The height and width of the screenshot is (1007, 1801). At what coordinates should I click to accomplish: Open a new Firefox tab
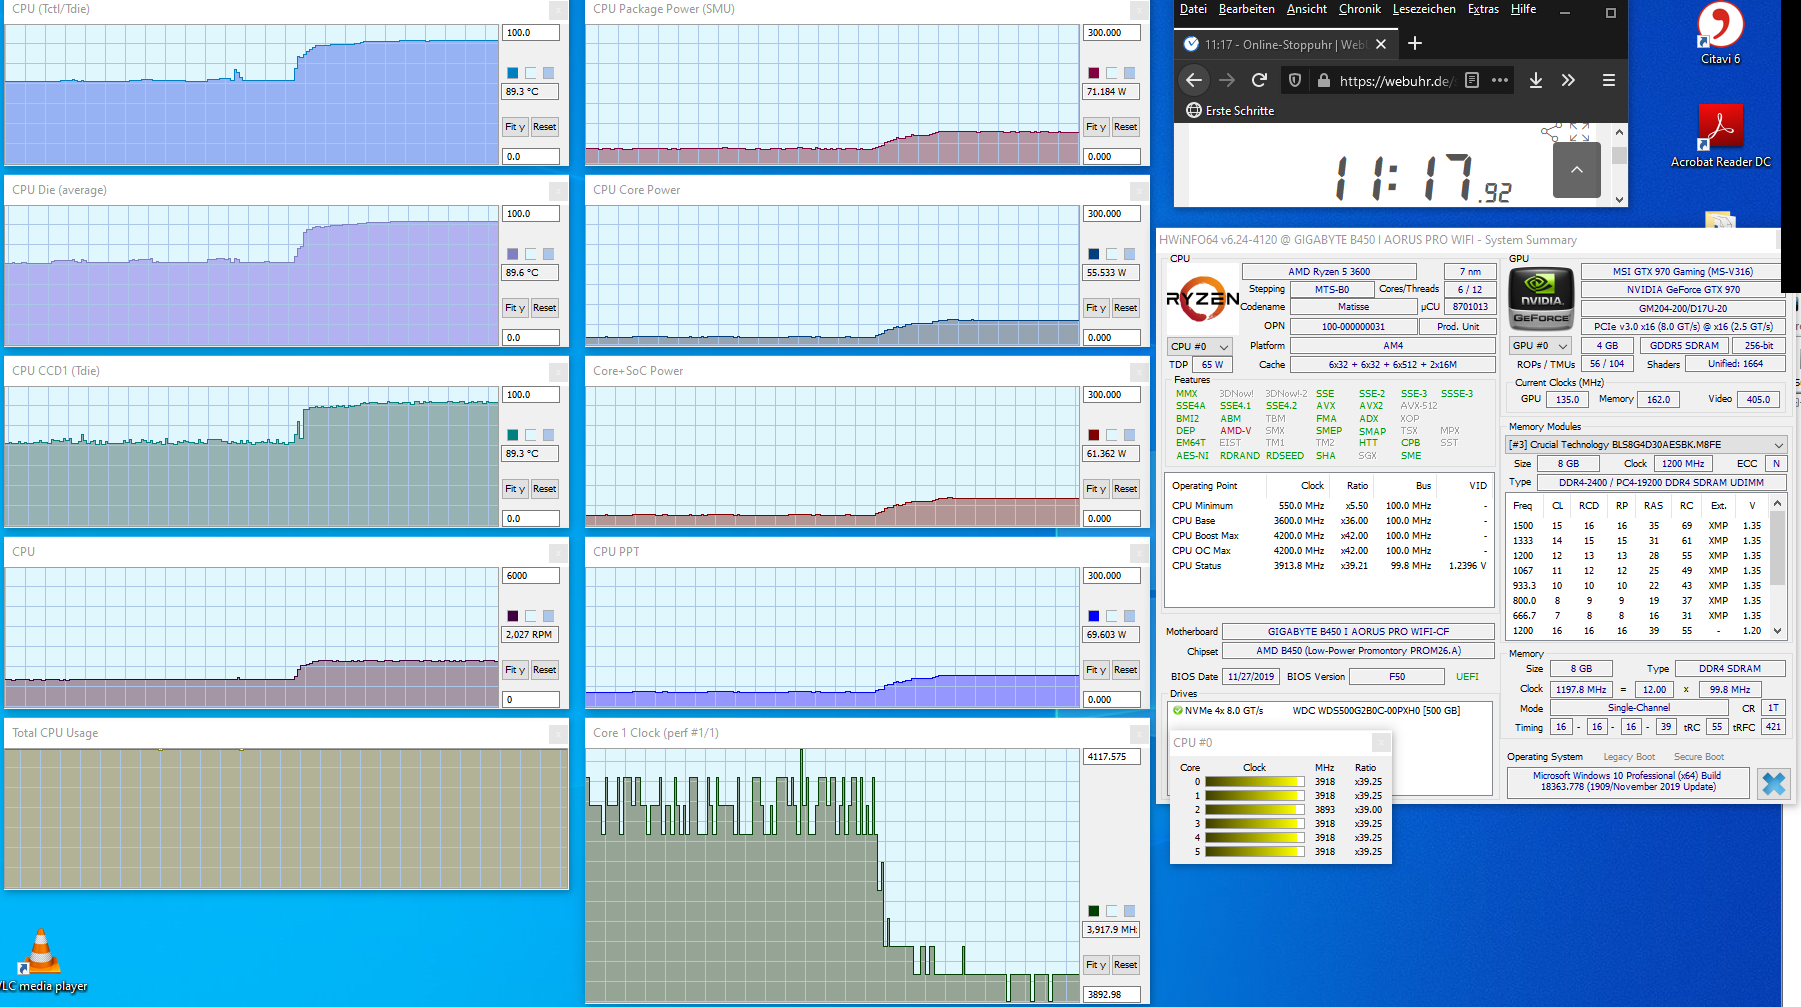coord(1415,44)
